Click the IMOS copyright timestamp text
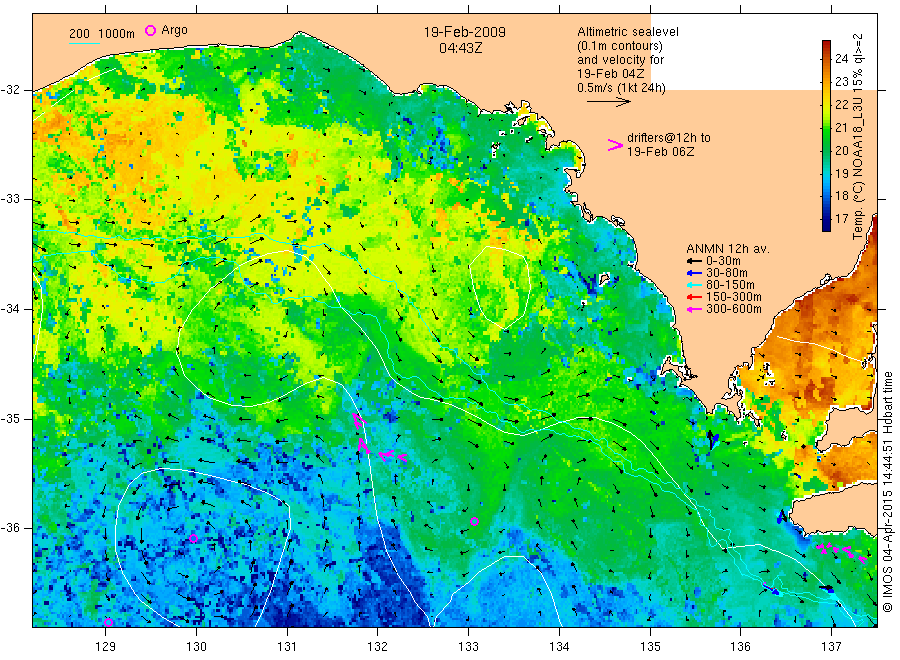 pyautogui.click(x=888, y=491)
